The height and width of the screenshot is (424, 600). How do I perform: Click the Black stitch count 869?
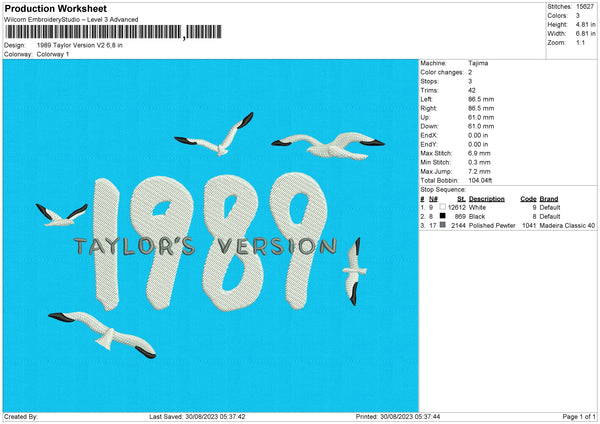pyautogui.click(x=460, y=216)
